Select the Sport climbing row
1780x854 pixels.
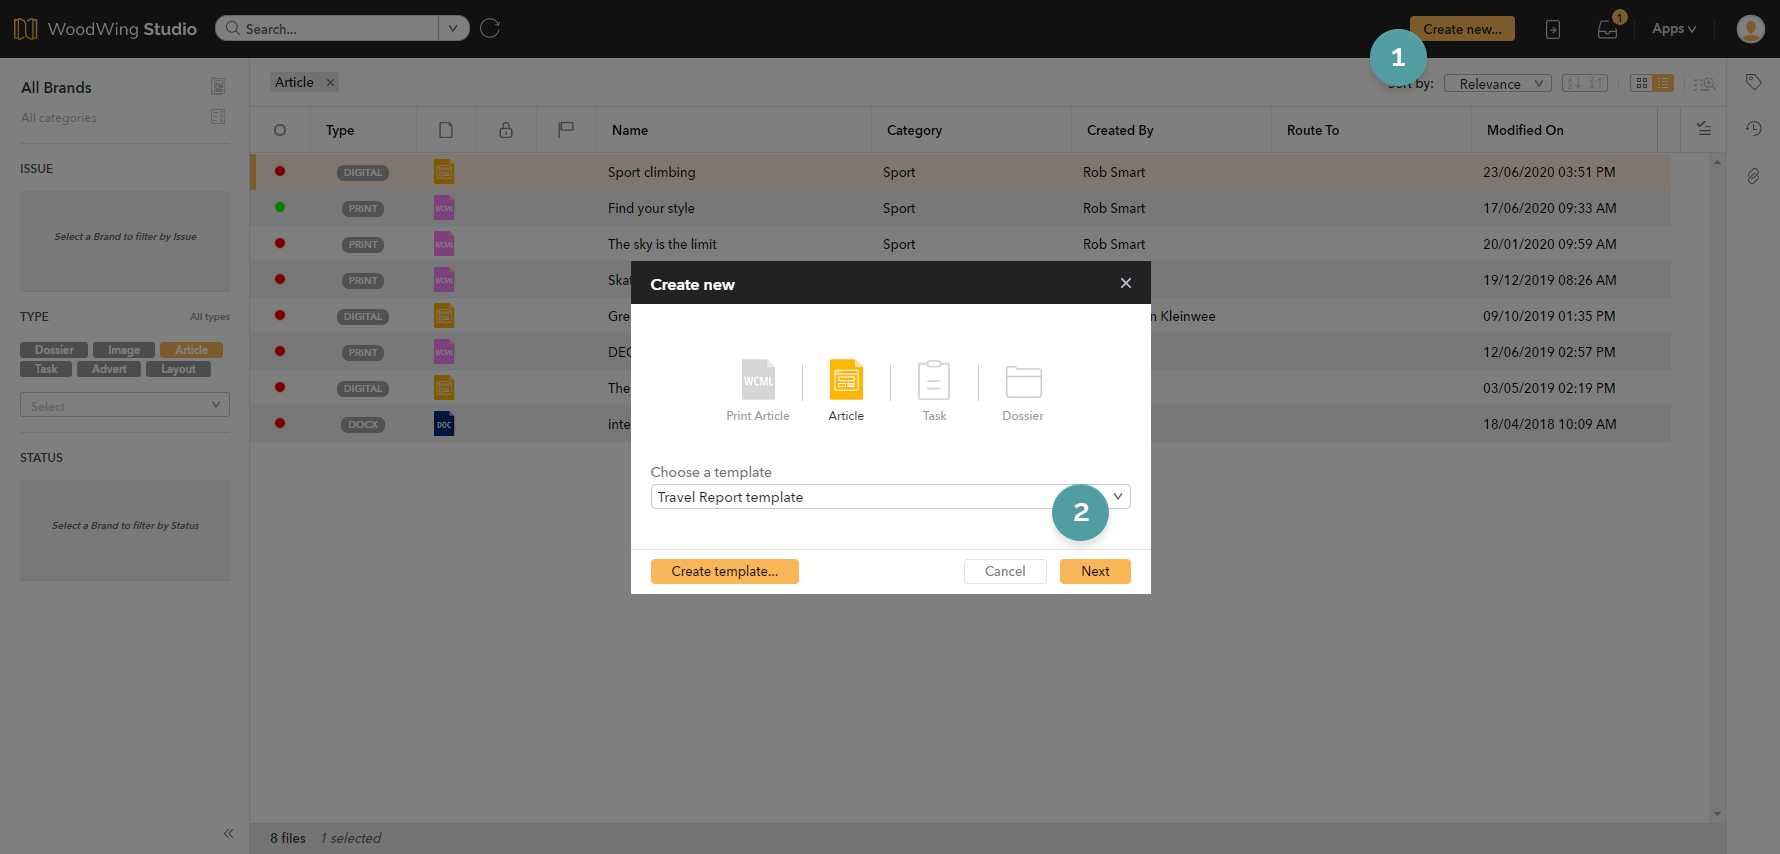click(x=960, y=172)
